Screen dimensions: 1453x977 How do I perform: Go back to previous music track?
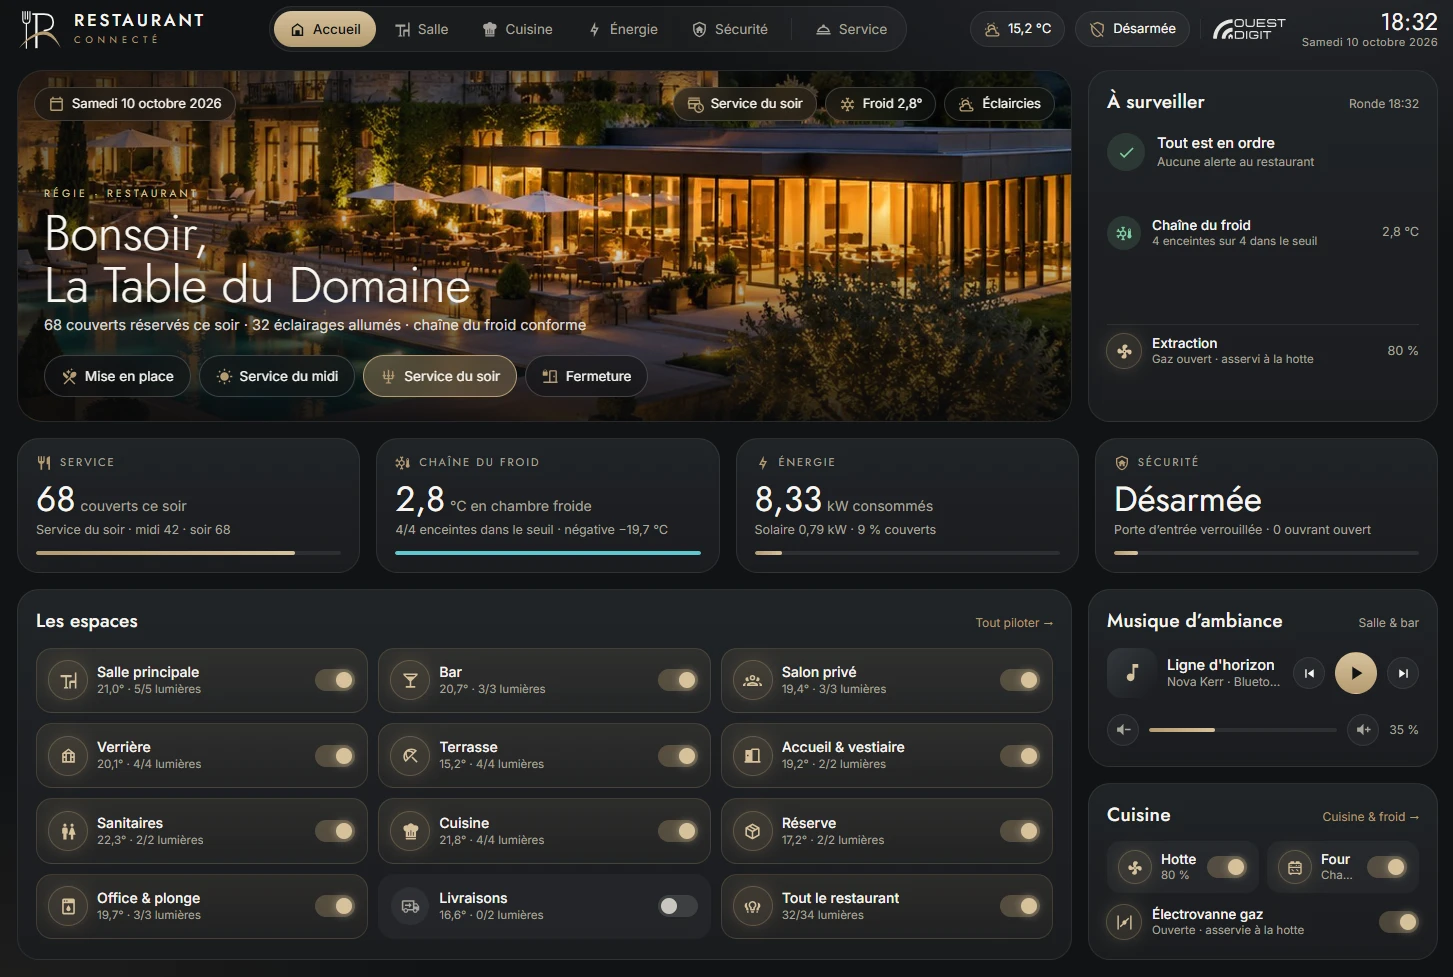pos(1309,674)
